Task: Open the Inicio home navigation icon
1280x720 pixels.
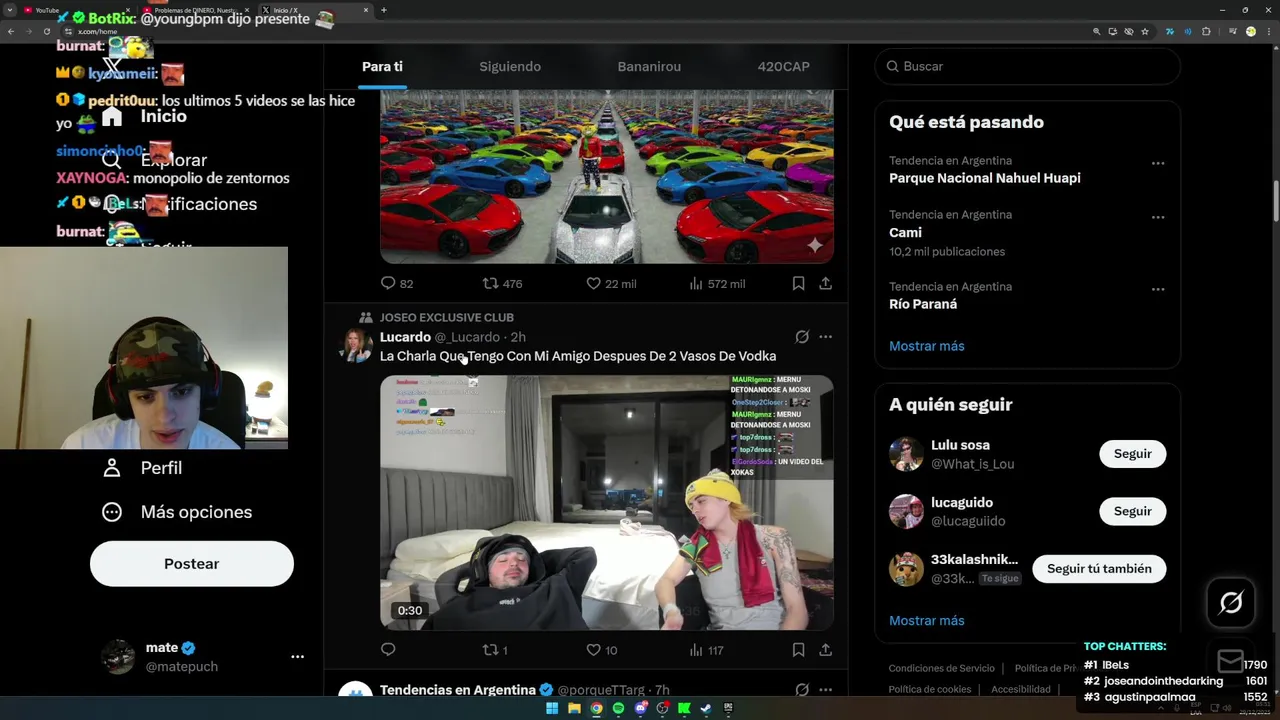Action: 112,117
